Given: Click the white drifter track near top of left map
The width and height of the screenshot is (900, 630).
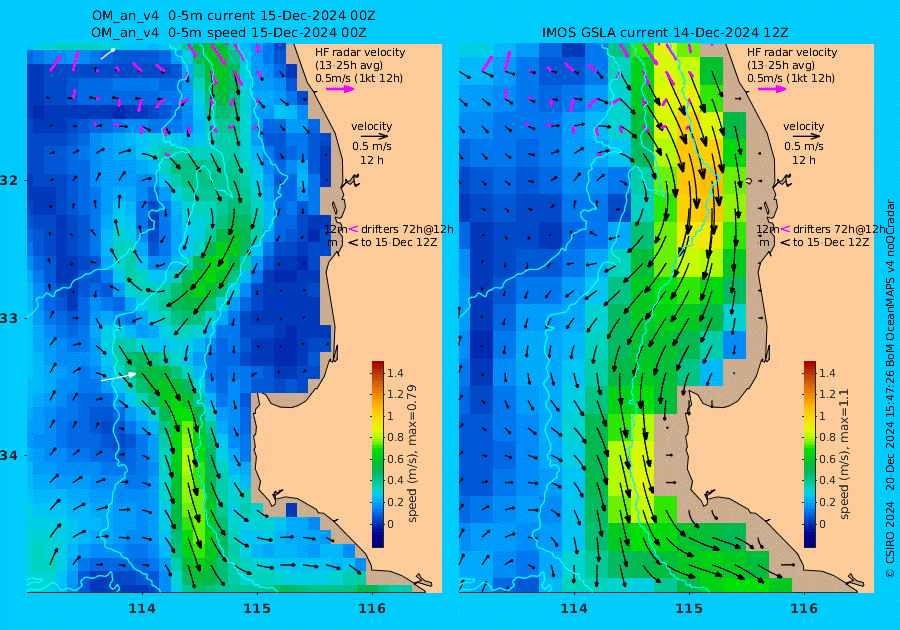Looking at the screenshot, I should [x=107, y=54].
